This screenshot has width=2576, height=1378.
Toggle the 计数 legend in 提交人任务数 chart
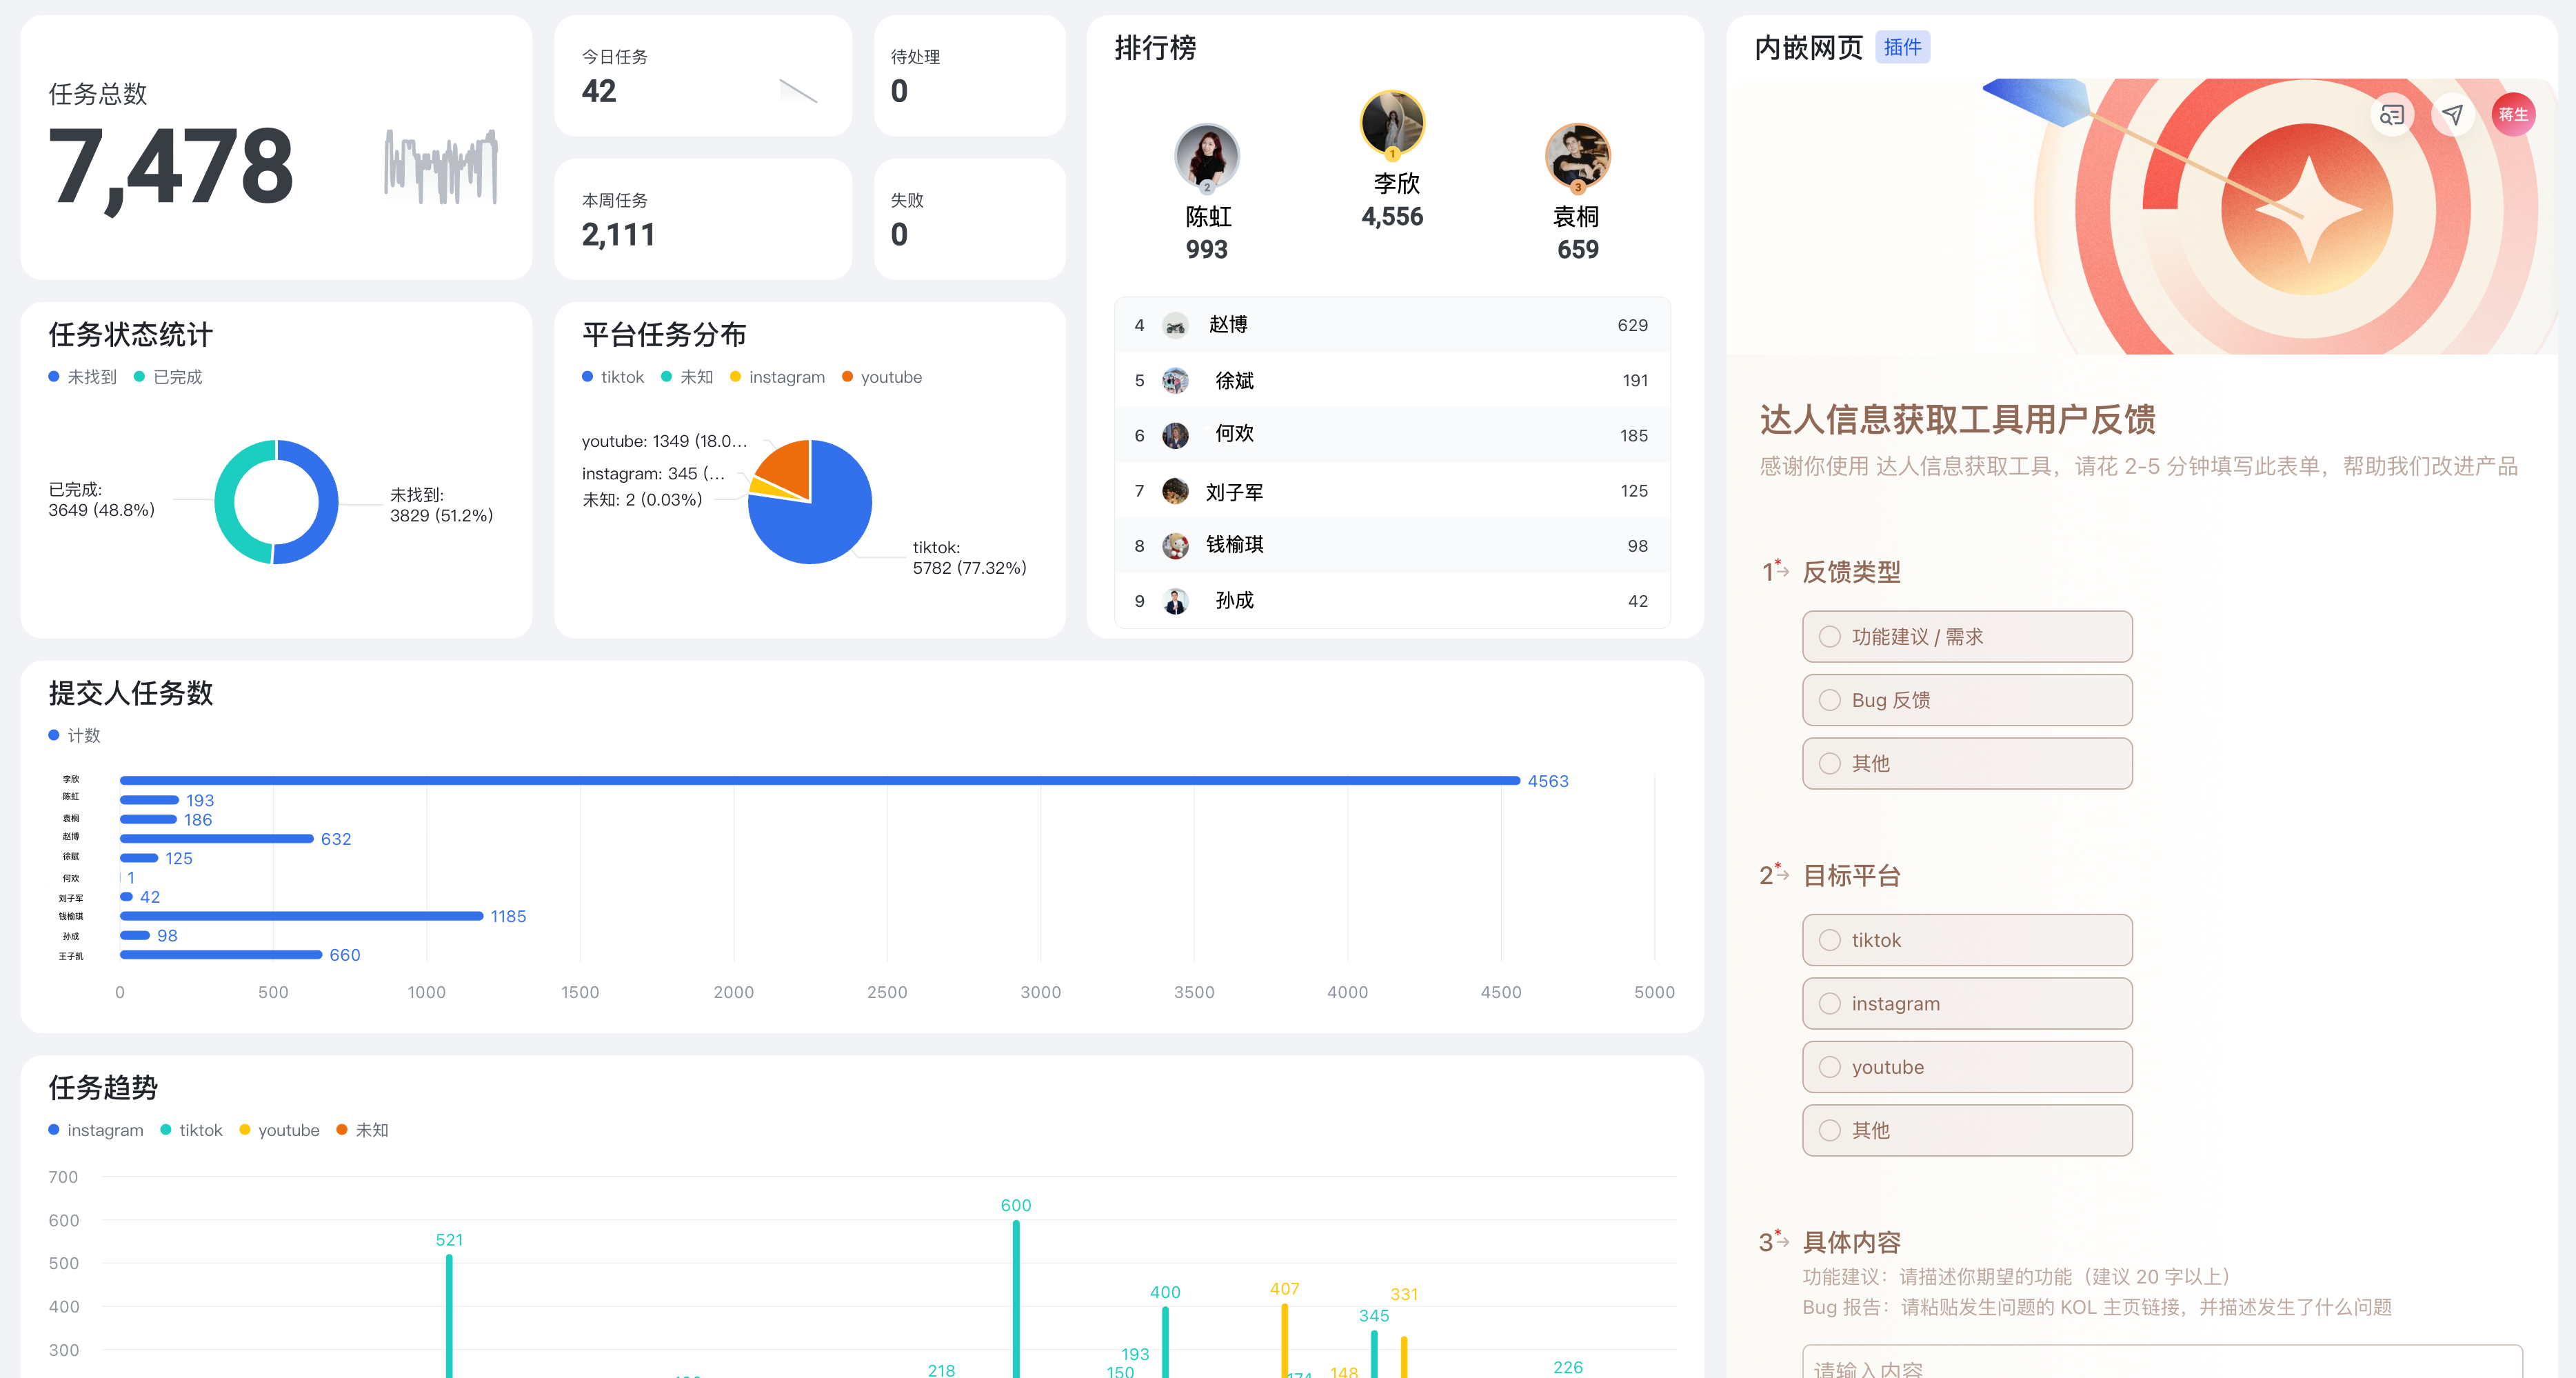pos(73,735)
